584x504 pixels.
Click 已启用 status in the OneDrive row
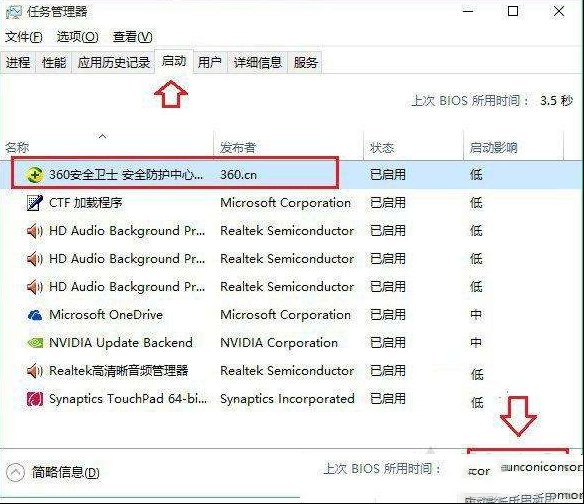[388, 315]
